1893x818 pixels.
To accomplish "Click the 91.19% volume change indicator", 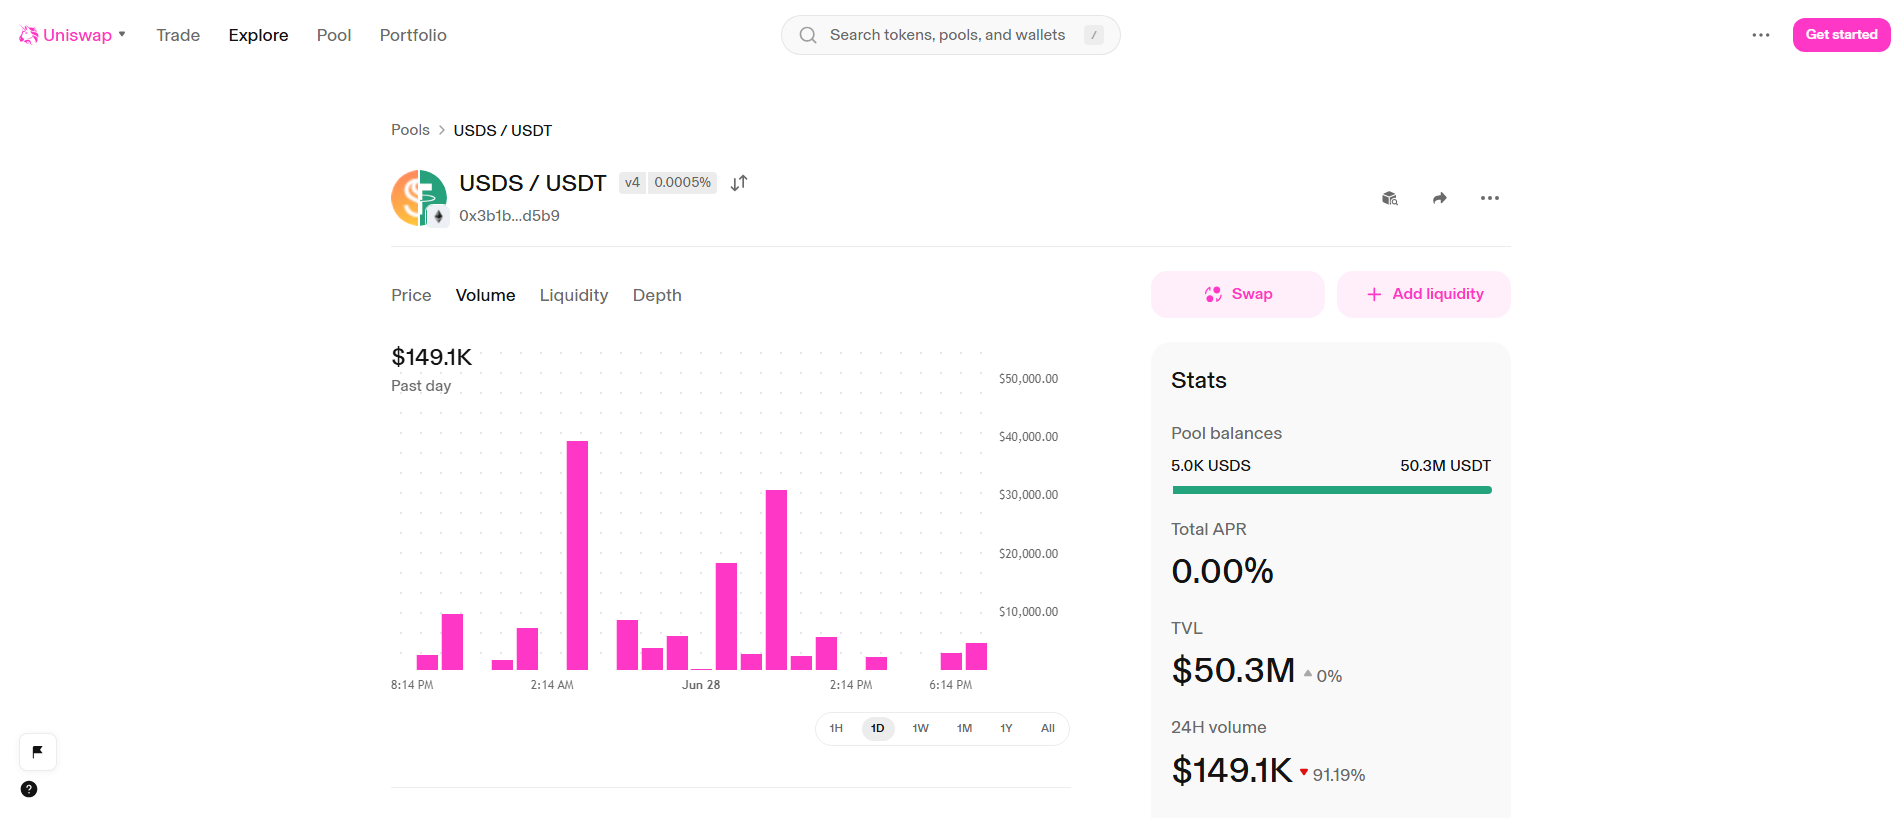I will pos(1332,775).
